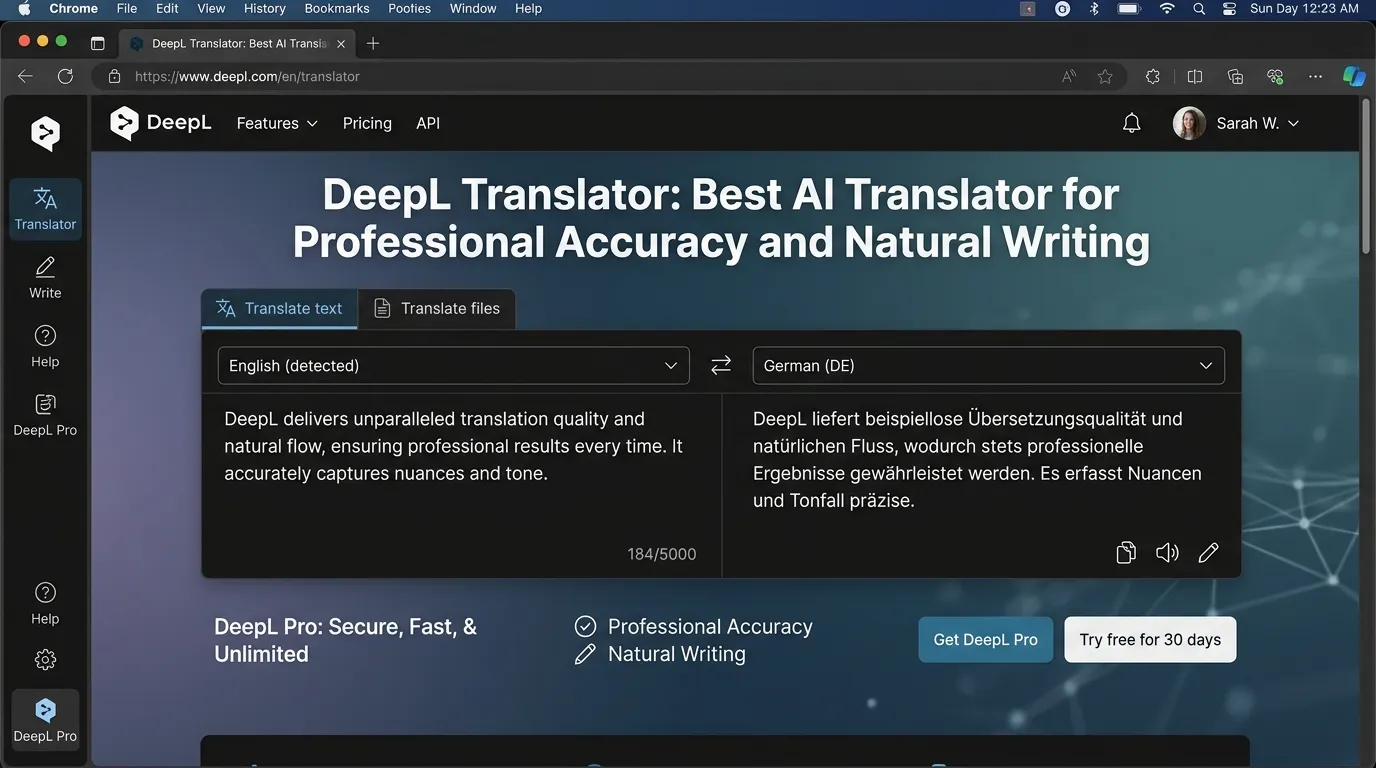
Task: Select the DeepL Translator browser tab
Action: pos(237,43)
